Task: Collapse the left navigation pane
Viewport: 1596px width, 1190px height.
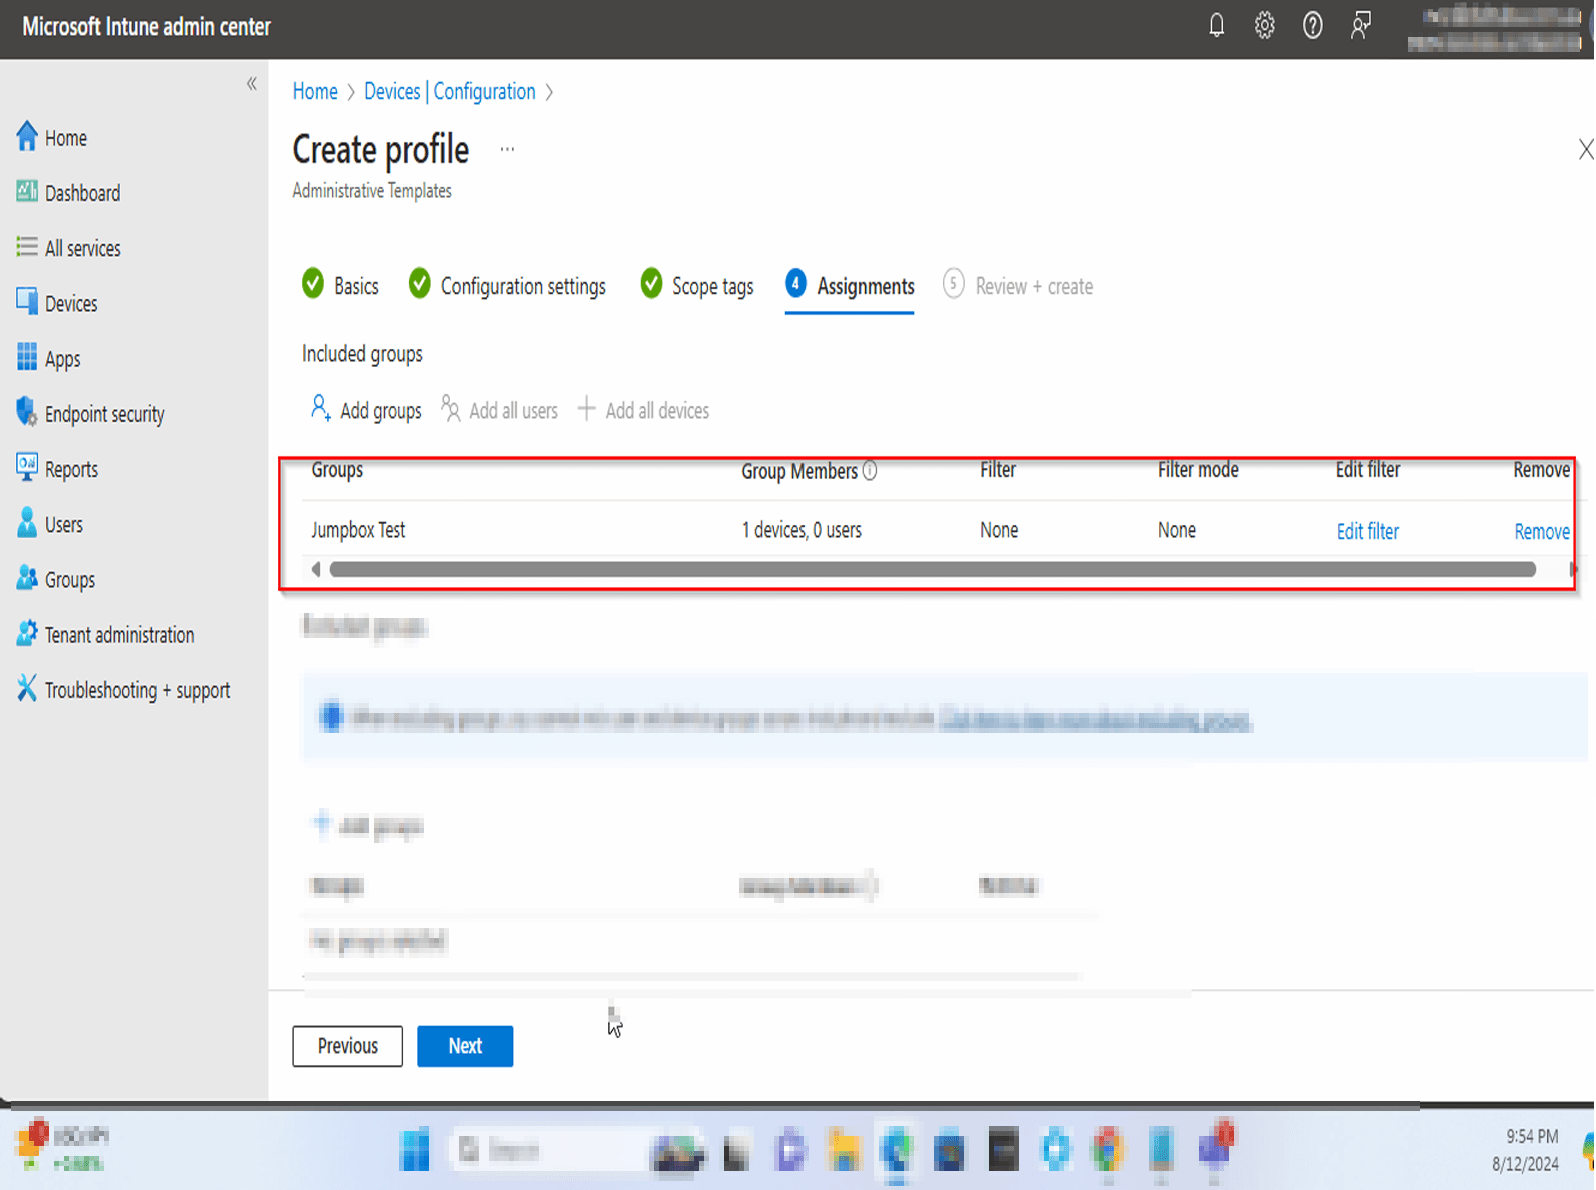Action: click(252, 84)
